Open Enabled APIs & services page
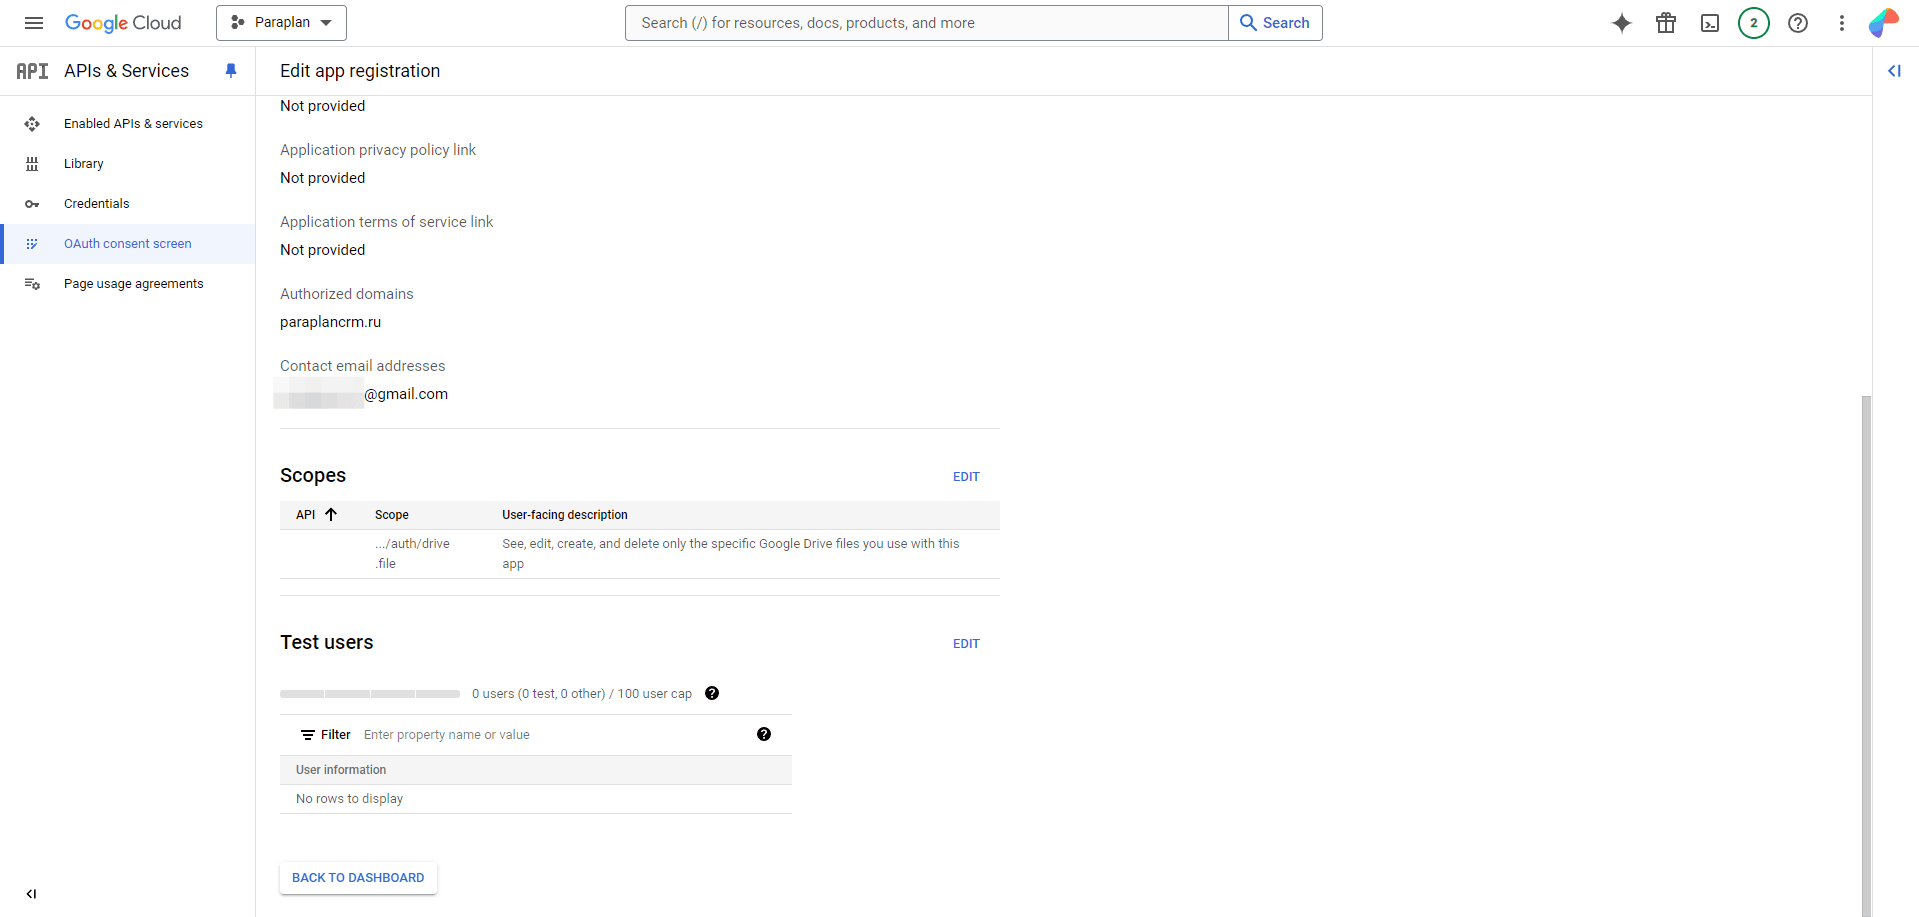Image resolution: width=1919 pixels, height=917 pixels. pos(133,124)
